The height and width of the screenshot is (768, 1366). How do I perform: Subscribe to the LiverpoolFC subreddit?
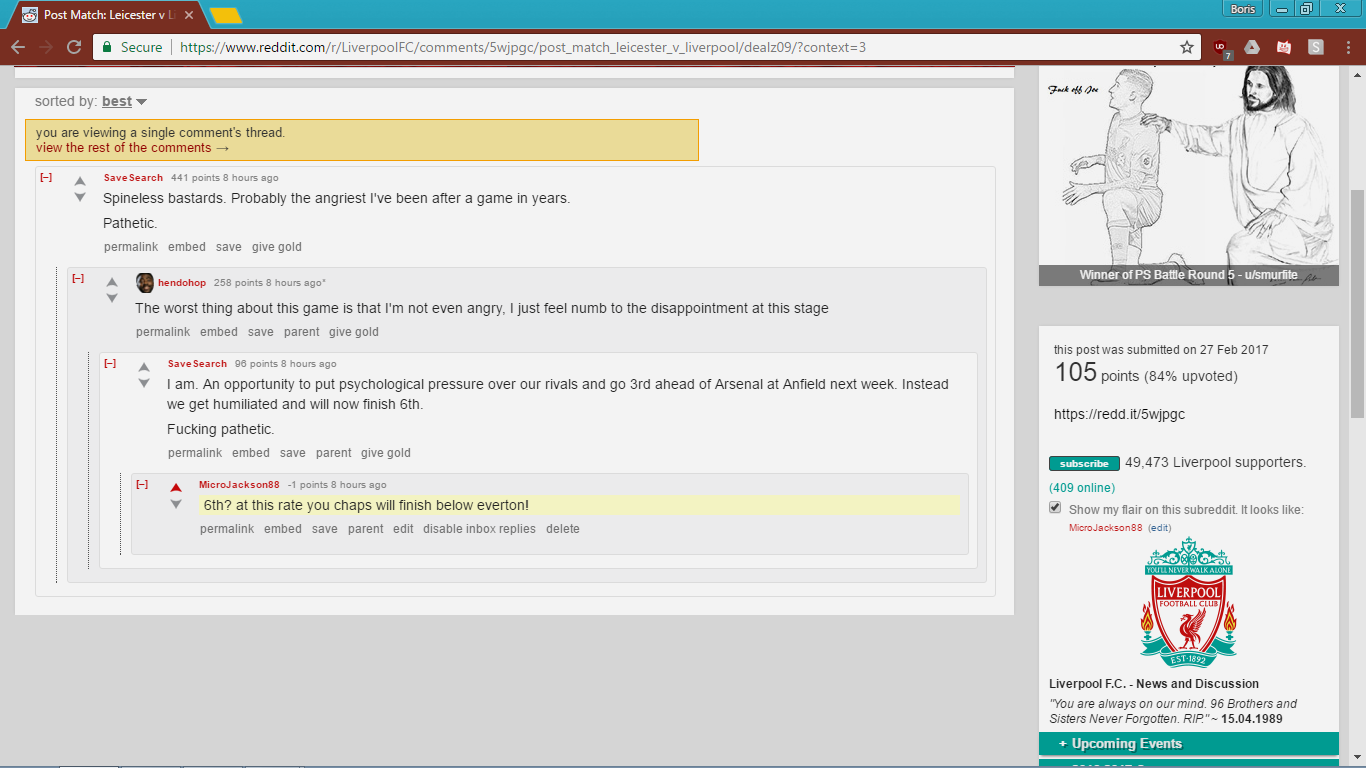pyautogui.click(x=1084, y=464)
